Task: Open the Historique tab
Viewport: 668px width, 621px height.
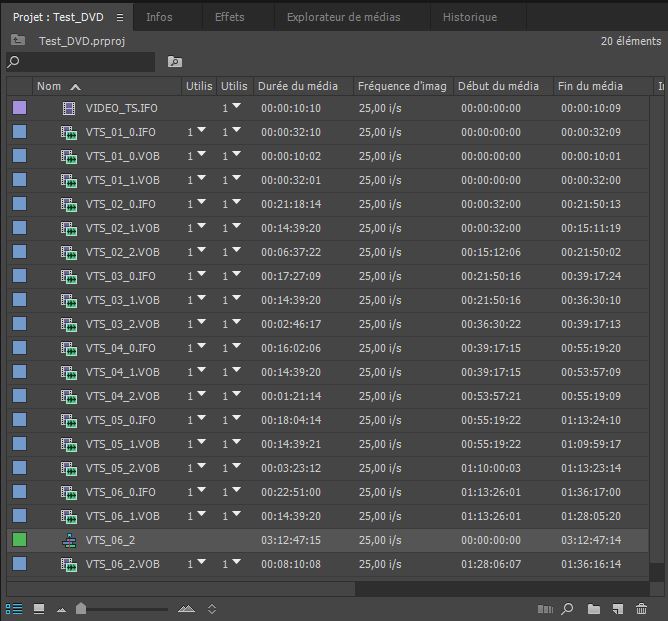Action: pyautogui.click(x=469, y=17)
